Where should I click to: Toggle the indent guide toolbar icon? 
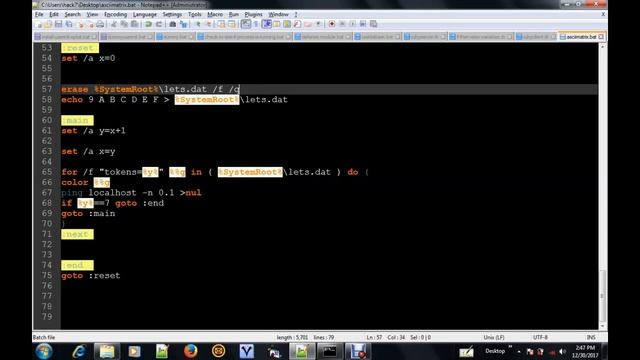(267, 24)
